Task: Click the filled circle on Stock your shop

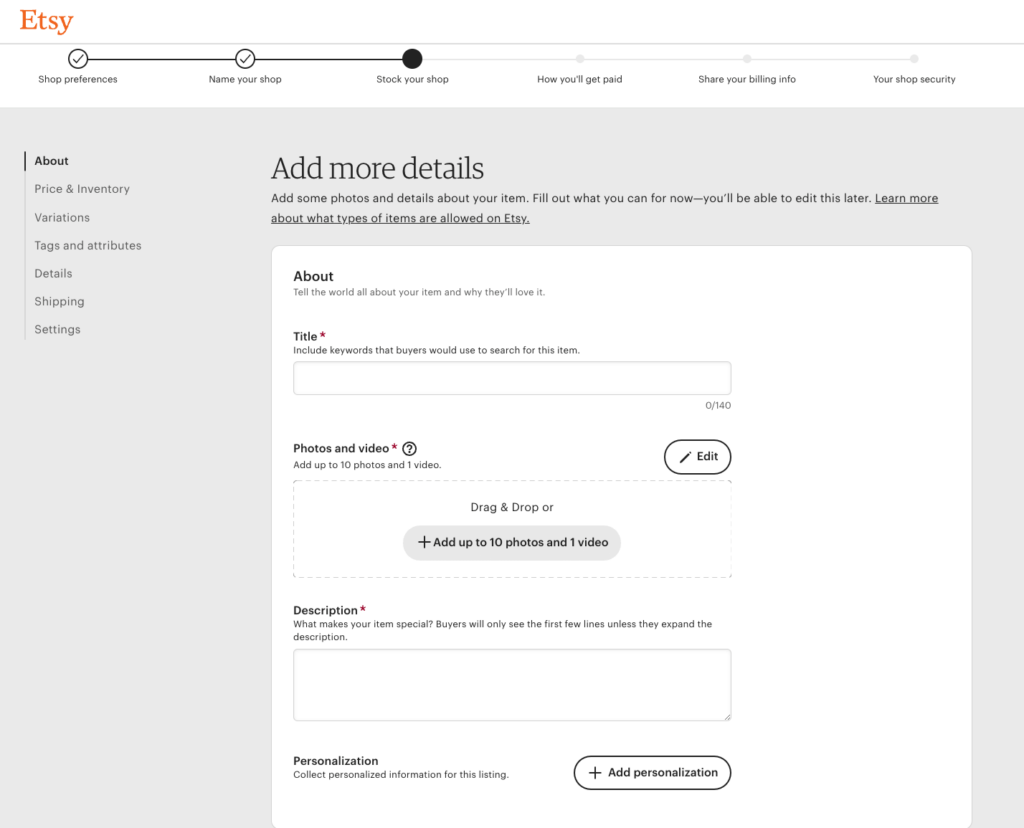Action: pos(412,58)
